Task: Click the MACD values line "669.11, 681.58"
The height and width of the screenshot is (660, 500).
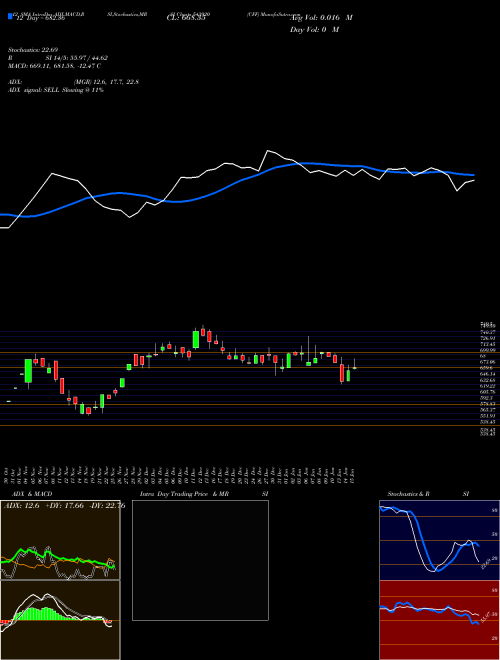Action: click(x=53, y=66)
